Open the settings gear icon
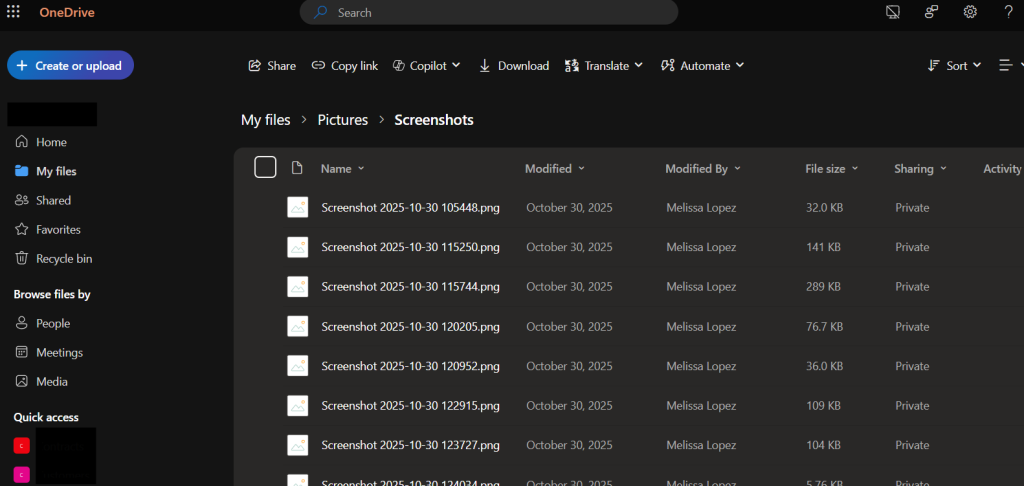Viewport: 1024px width, 486px height. click(969, 12)
